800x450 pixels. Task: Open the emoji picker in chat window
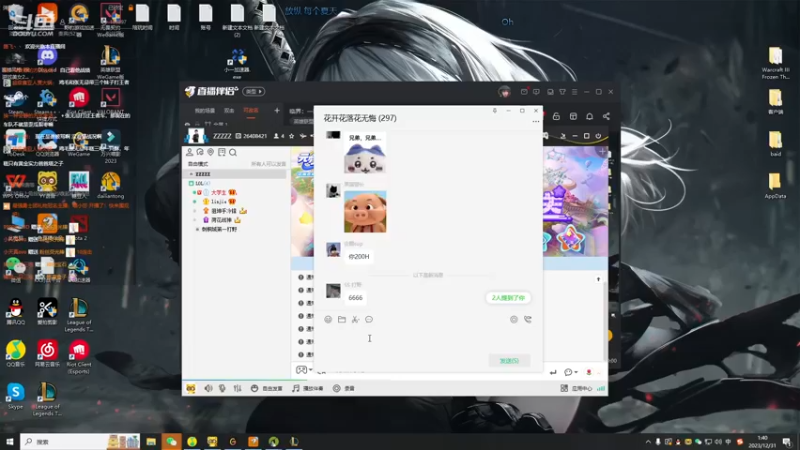click(x=328, y=319)
